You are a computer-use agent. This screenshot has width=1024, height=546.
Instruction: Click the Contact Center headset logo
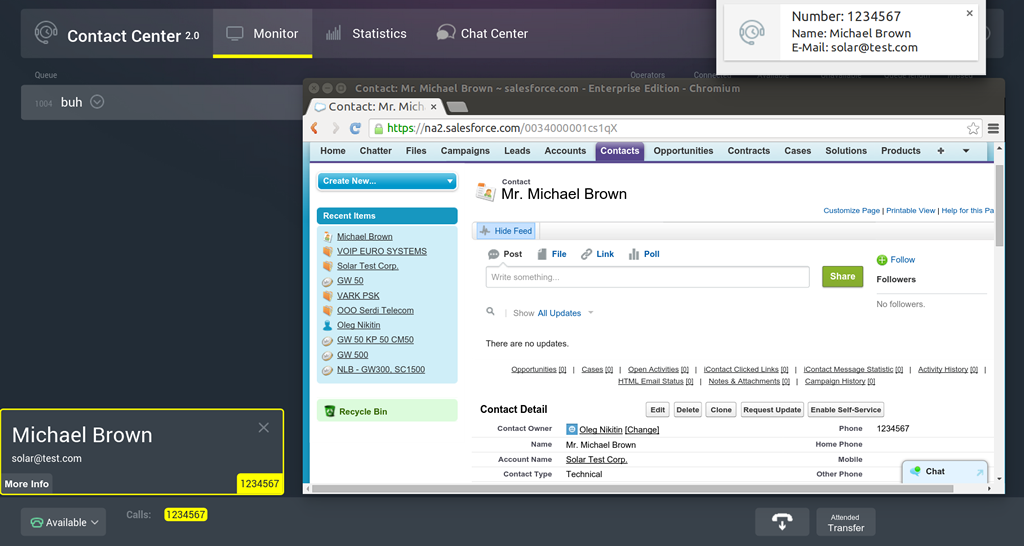46,33
